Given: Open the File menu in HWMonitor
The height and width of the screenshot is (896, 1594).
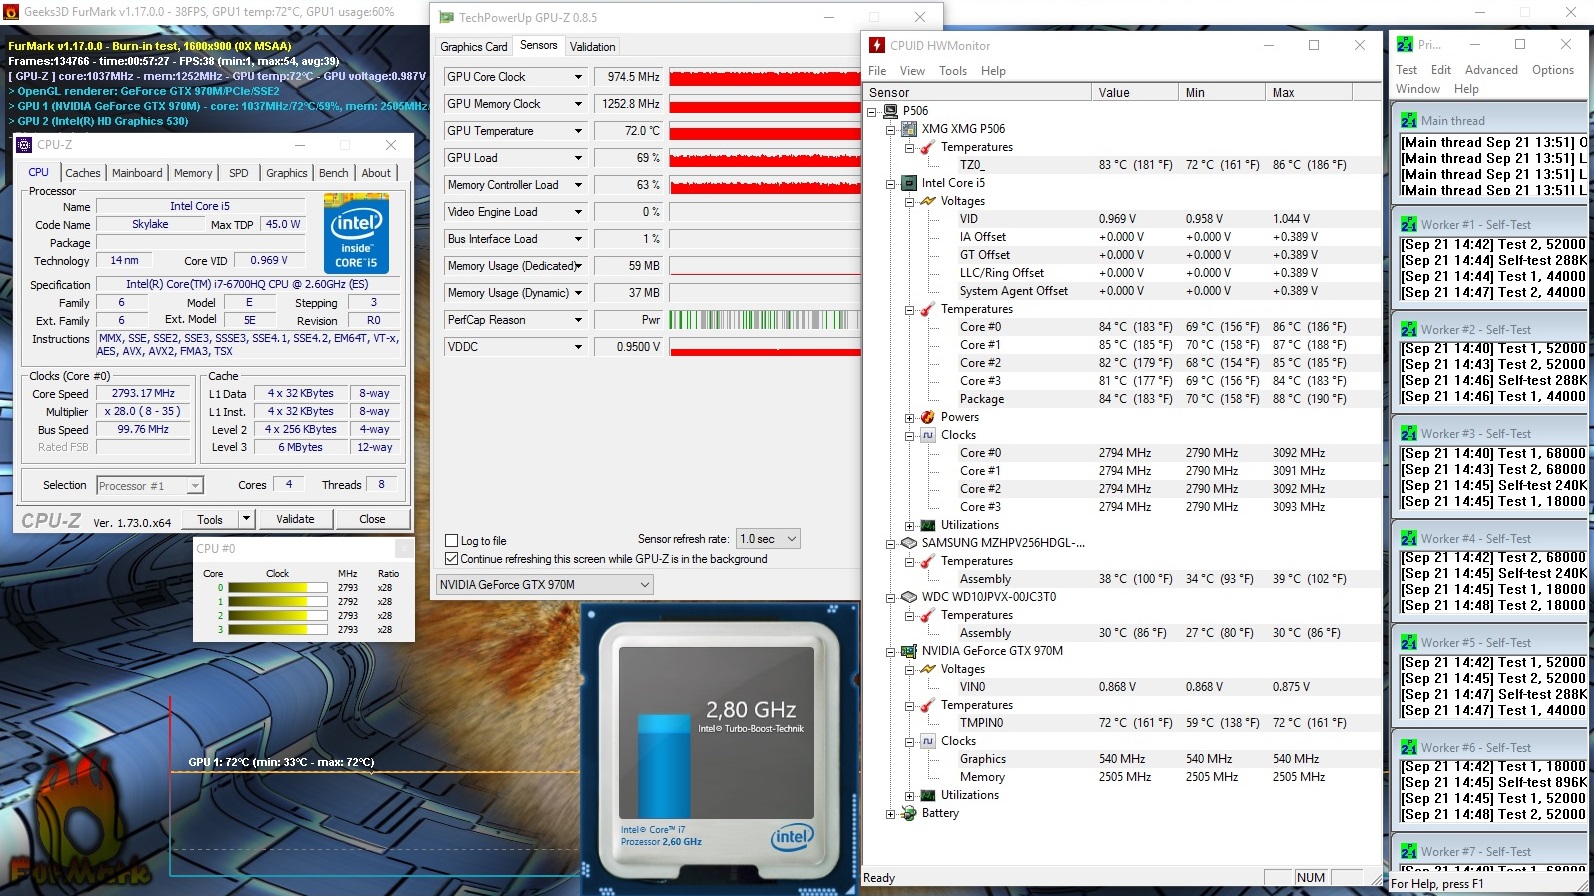Looking at the screenshot, I should [877, 71].
